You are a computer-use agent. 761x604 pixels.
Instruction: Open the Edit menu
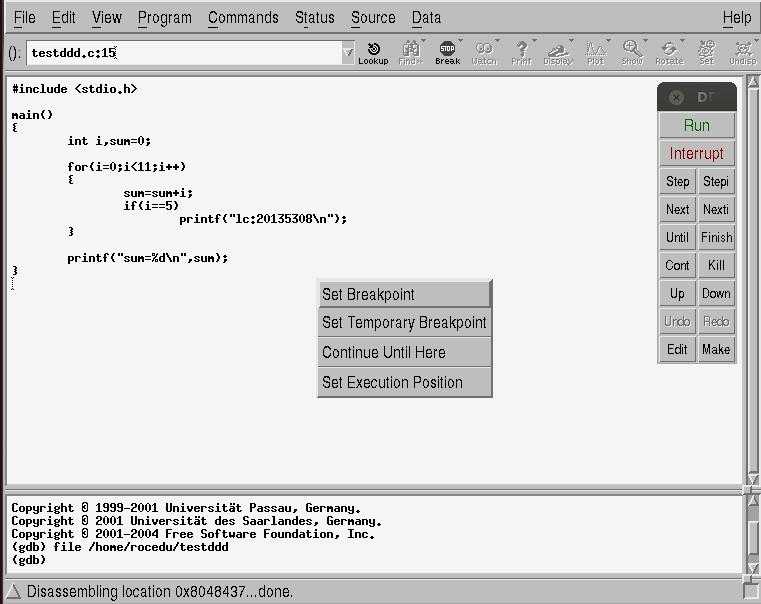point(64,18)
